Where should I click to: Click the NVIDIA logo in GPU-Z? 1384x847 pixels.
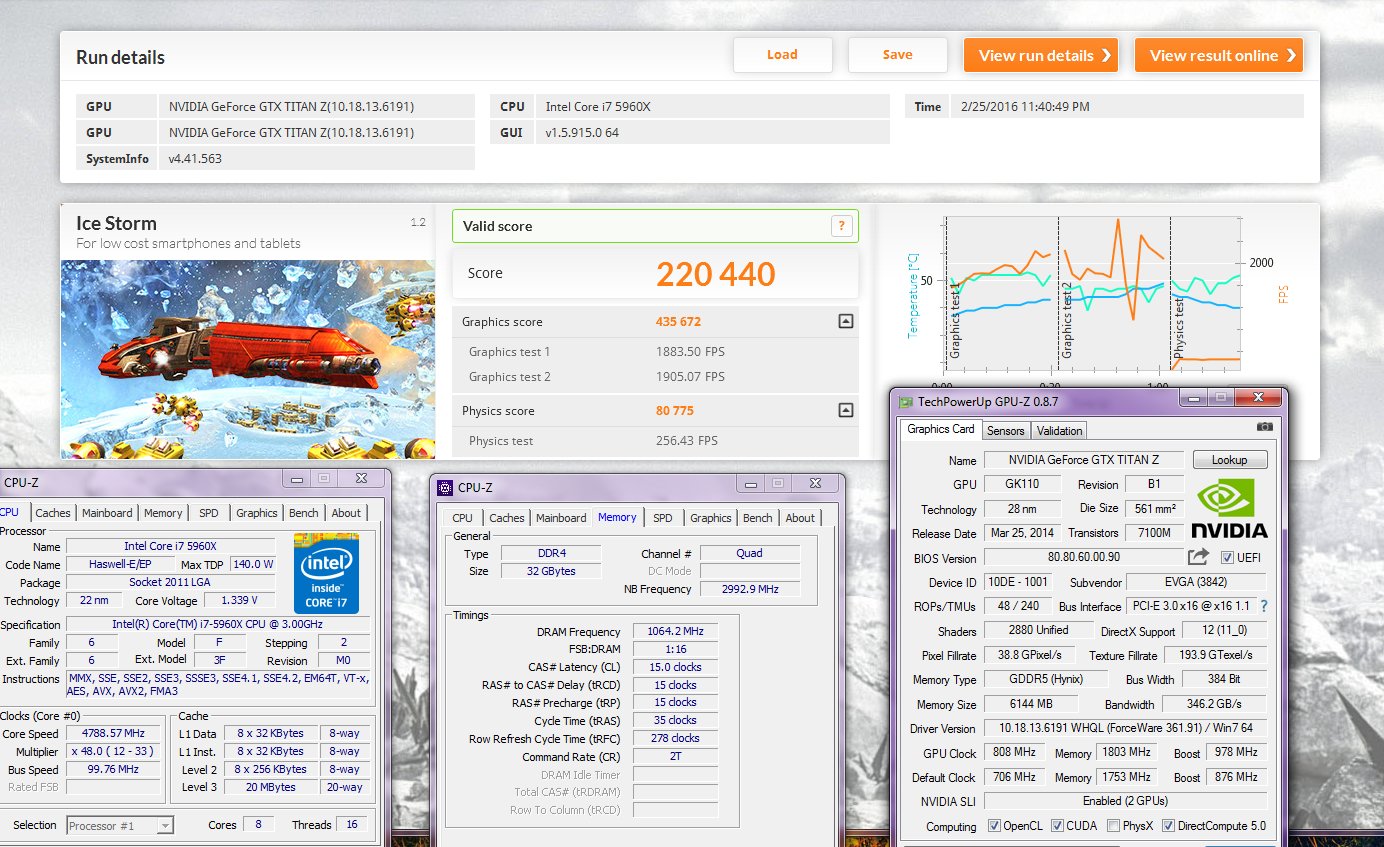pos(1230,508)
